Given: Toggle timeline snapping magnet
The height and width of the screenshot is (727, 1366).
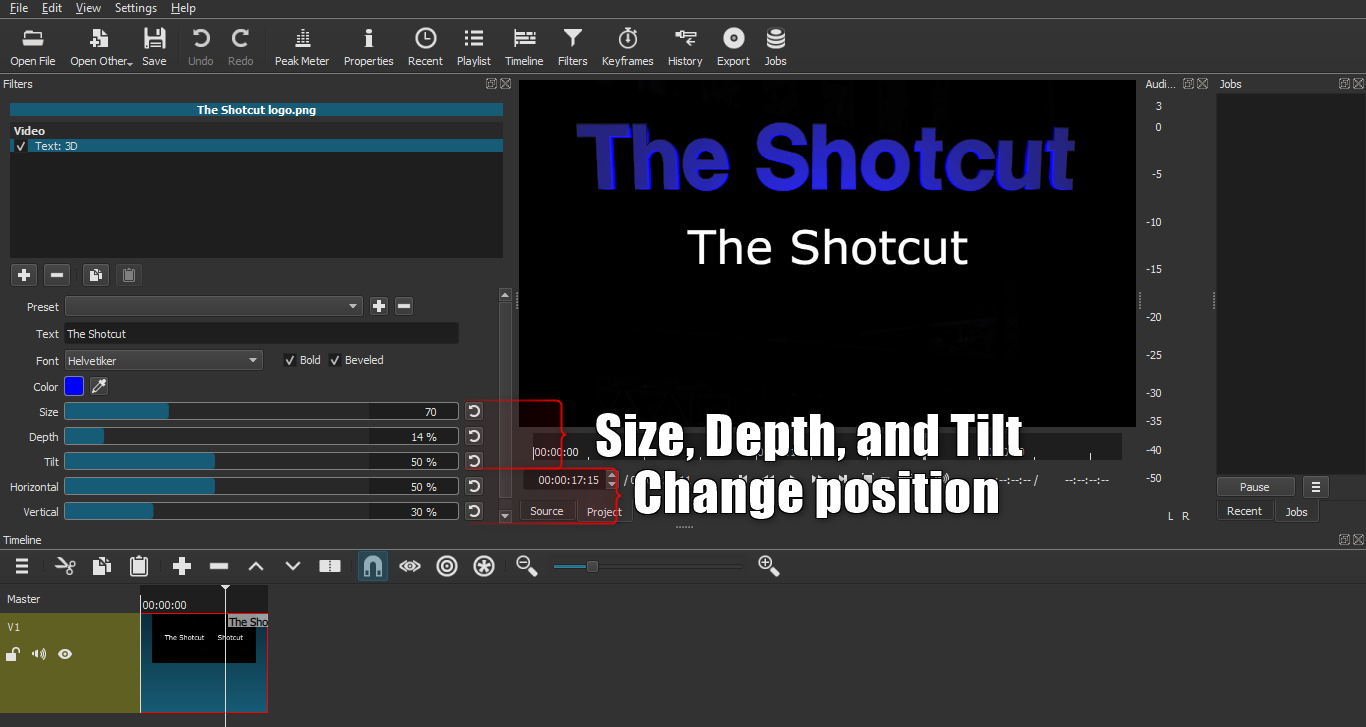Looking at the screenshot, I should (372, 566).
